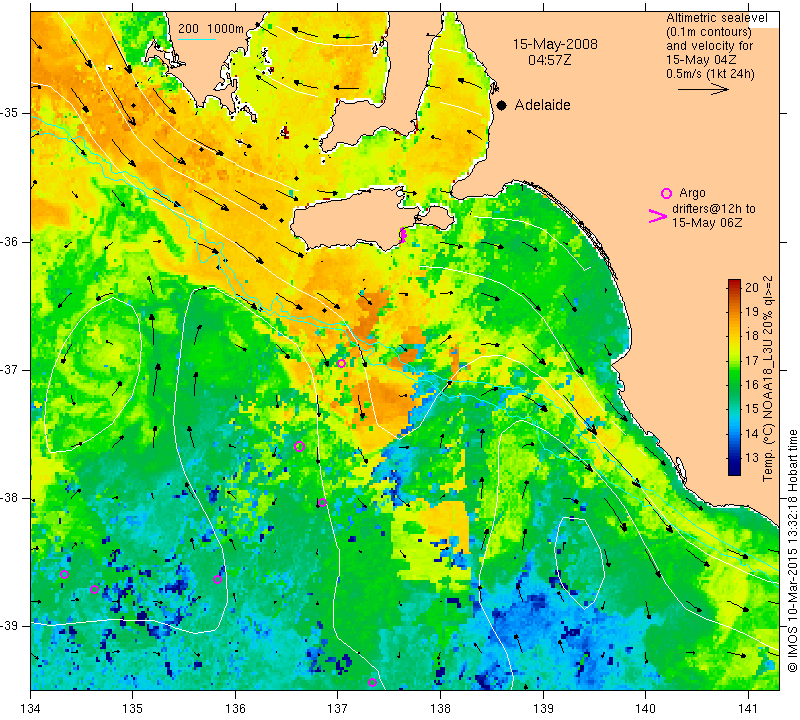The width and height of the screenshot is (800, 720).
Task: Click the magenta drifters legend arrowhead
Action: pos(657,216)
